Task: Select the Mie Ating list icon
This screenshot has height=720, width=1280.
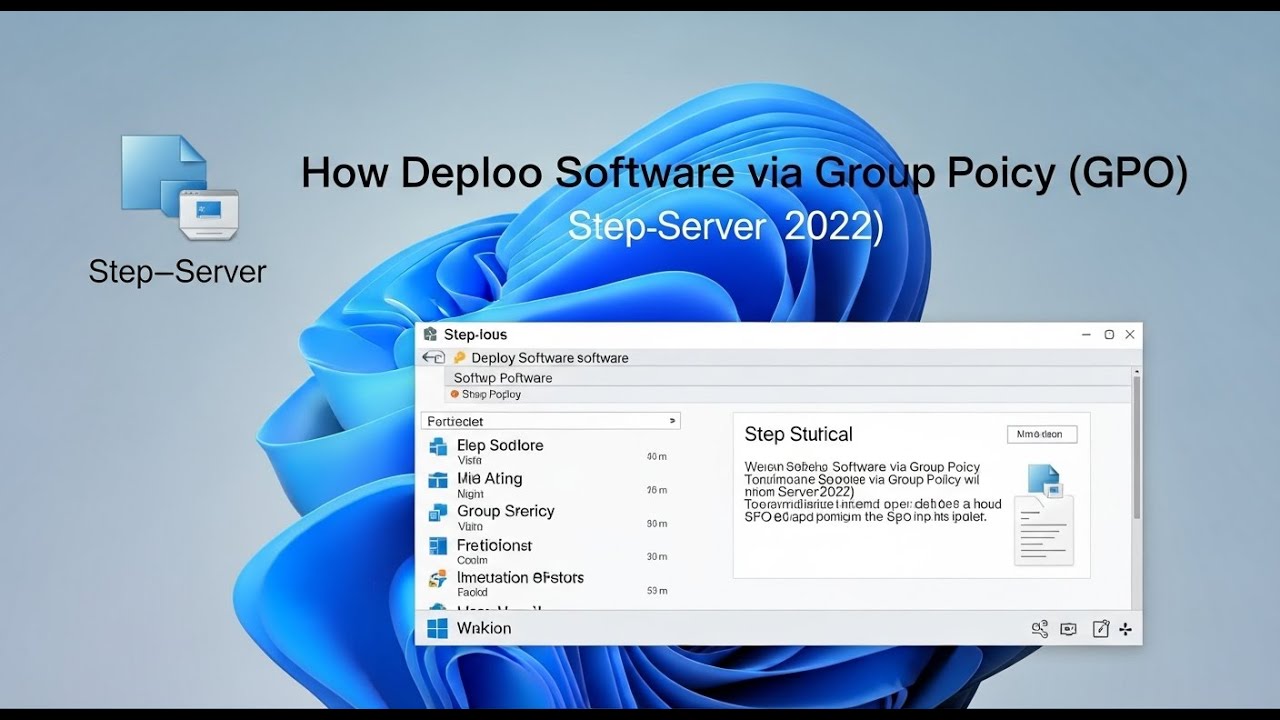Action: 438,480
